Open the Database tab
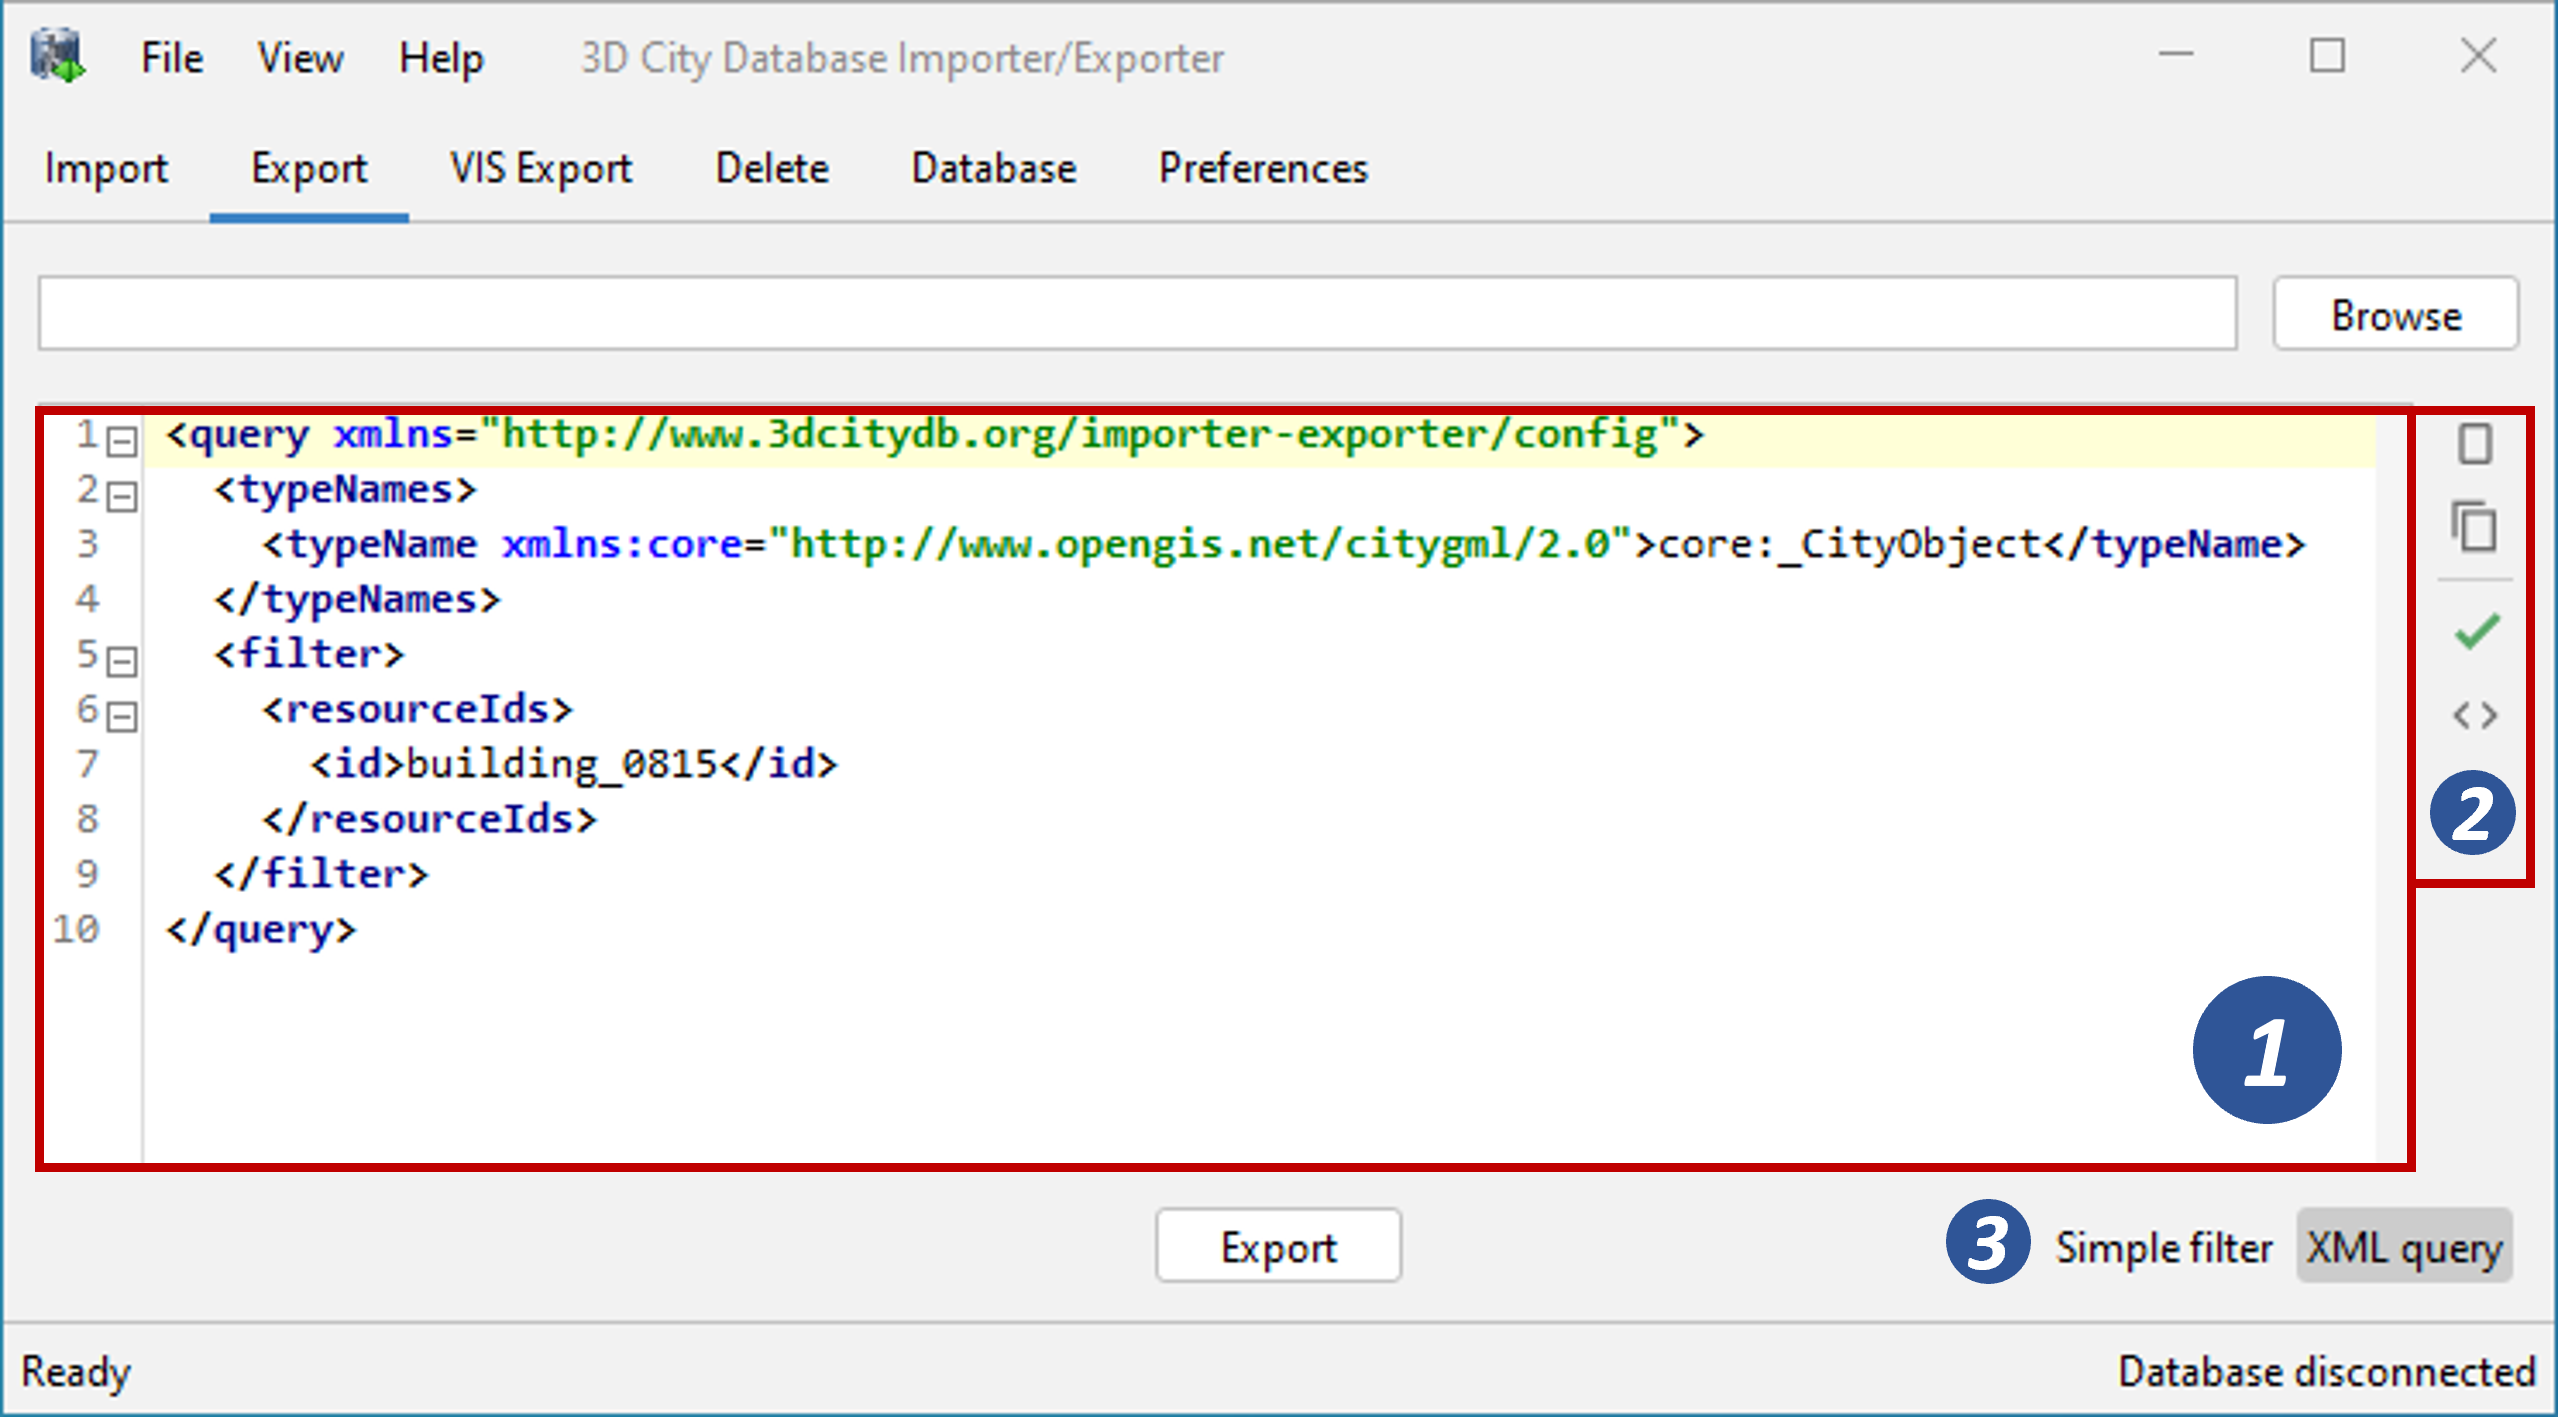The image size is (2558, 1417). 994,168
